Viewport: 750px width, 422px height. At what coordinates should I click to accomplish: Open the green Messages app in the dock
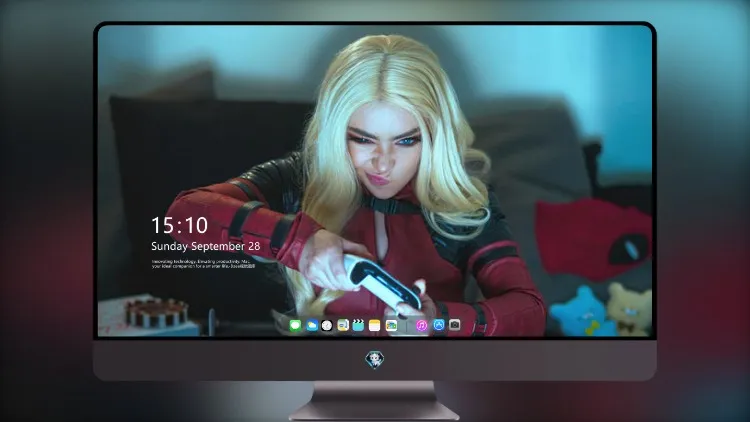point(295,326)
